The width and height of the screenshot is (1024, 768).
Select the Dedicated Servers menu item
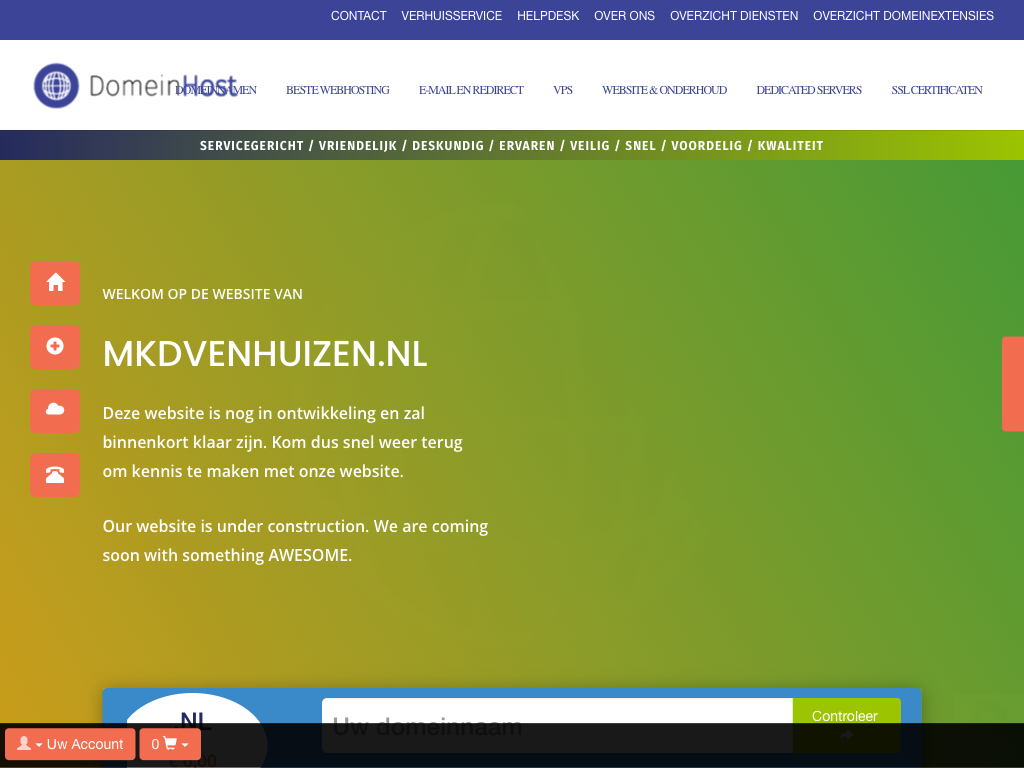pyautogui.click(x=808, y=90)
